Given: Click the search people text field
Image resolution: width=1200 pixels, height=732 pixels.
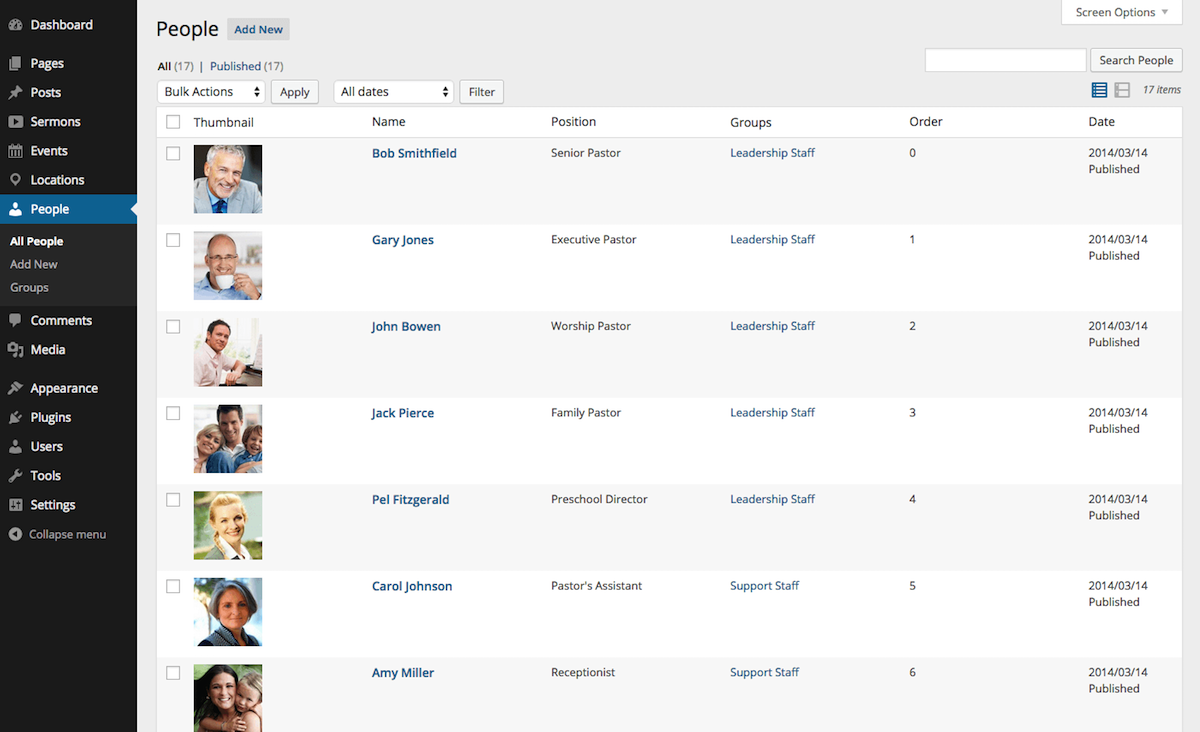Looking at the screenshot, I should point(1005,60).
